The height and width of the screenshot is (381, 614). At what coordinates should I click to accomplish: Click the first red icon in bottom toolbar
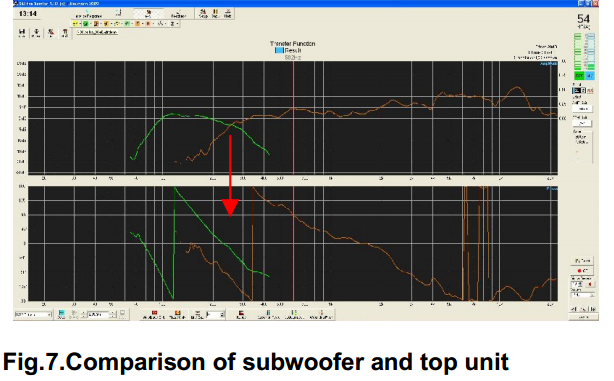[154, 314]
